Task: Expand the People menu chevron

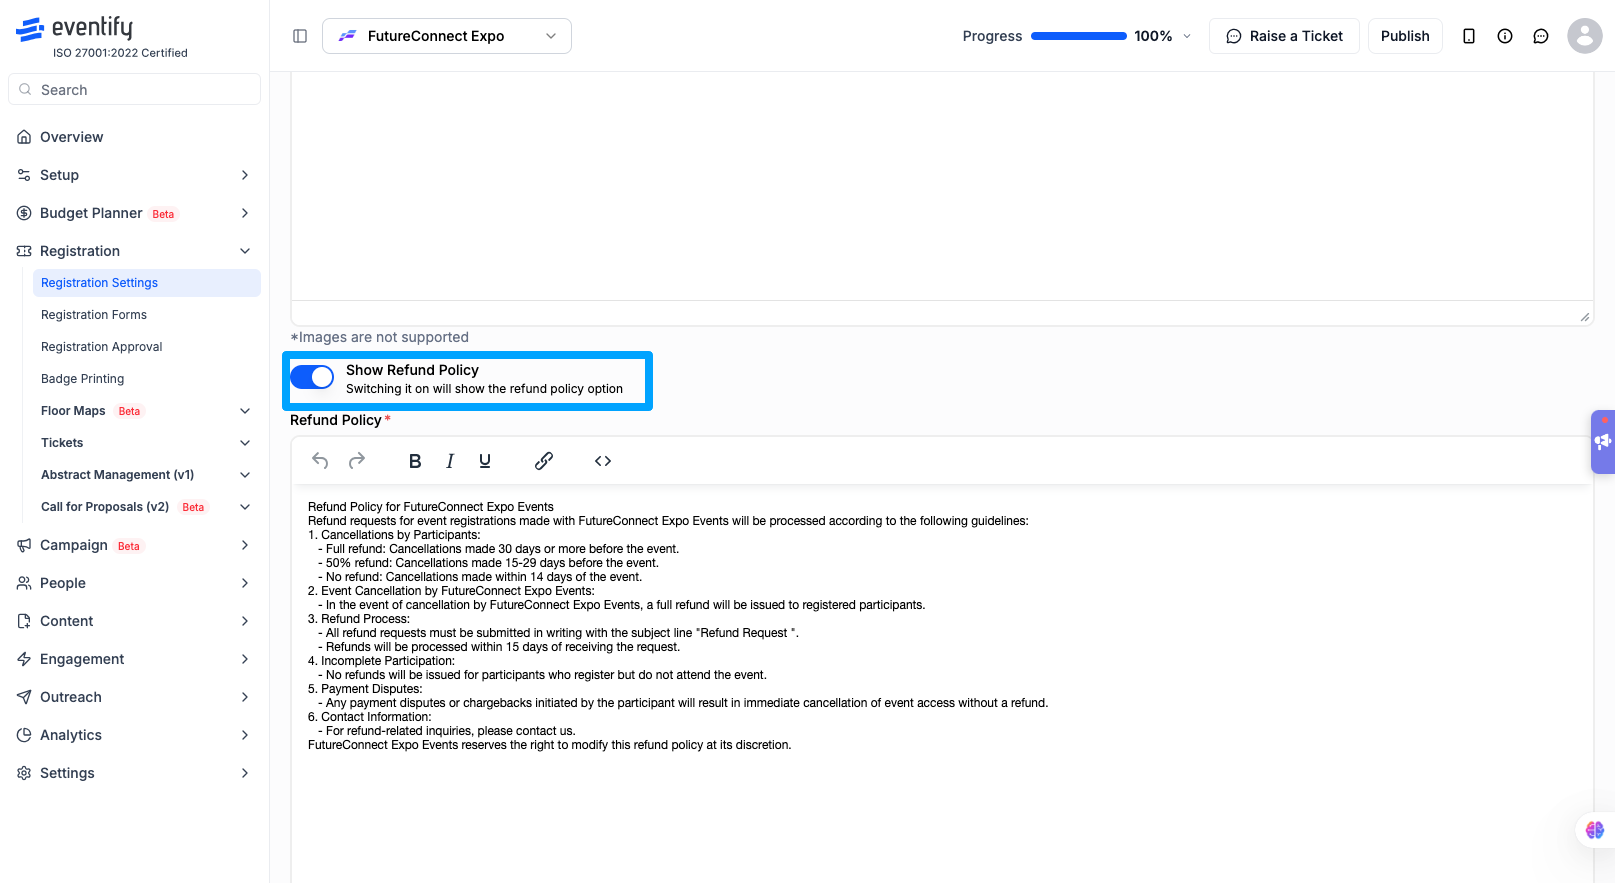Action: [245, 583]
